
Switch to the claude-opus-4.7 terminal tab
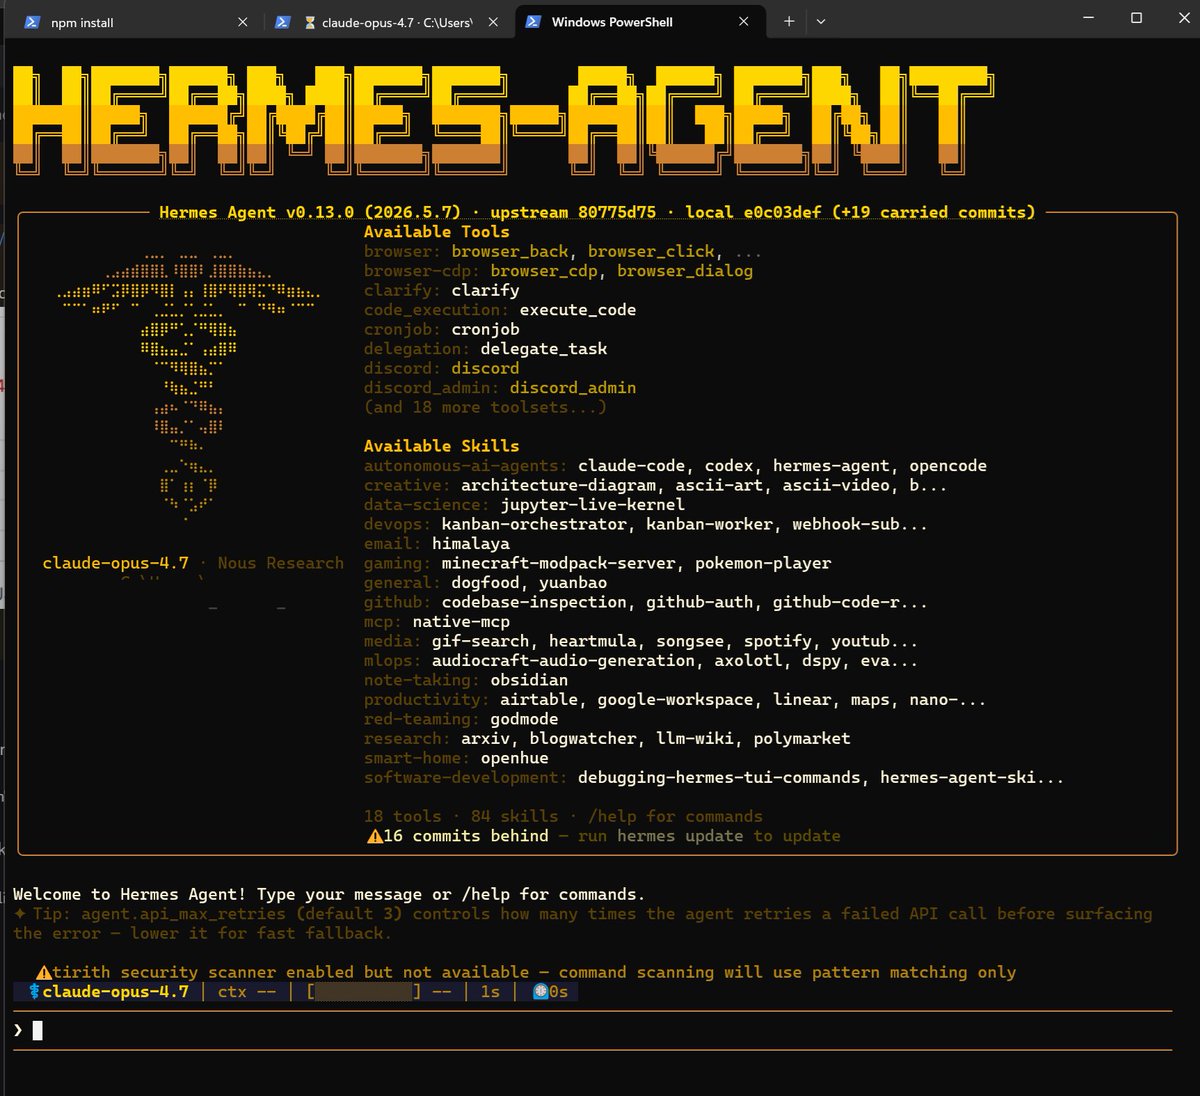[x=387, y=22]
